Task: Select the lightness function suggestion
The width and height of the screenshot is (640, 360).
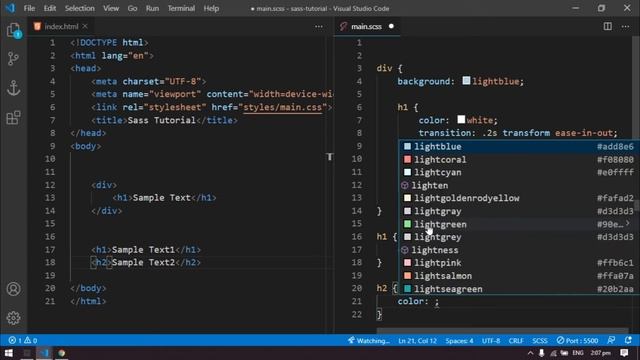Action: point(519,250)
